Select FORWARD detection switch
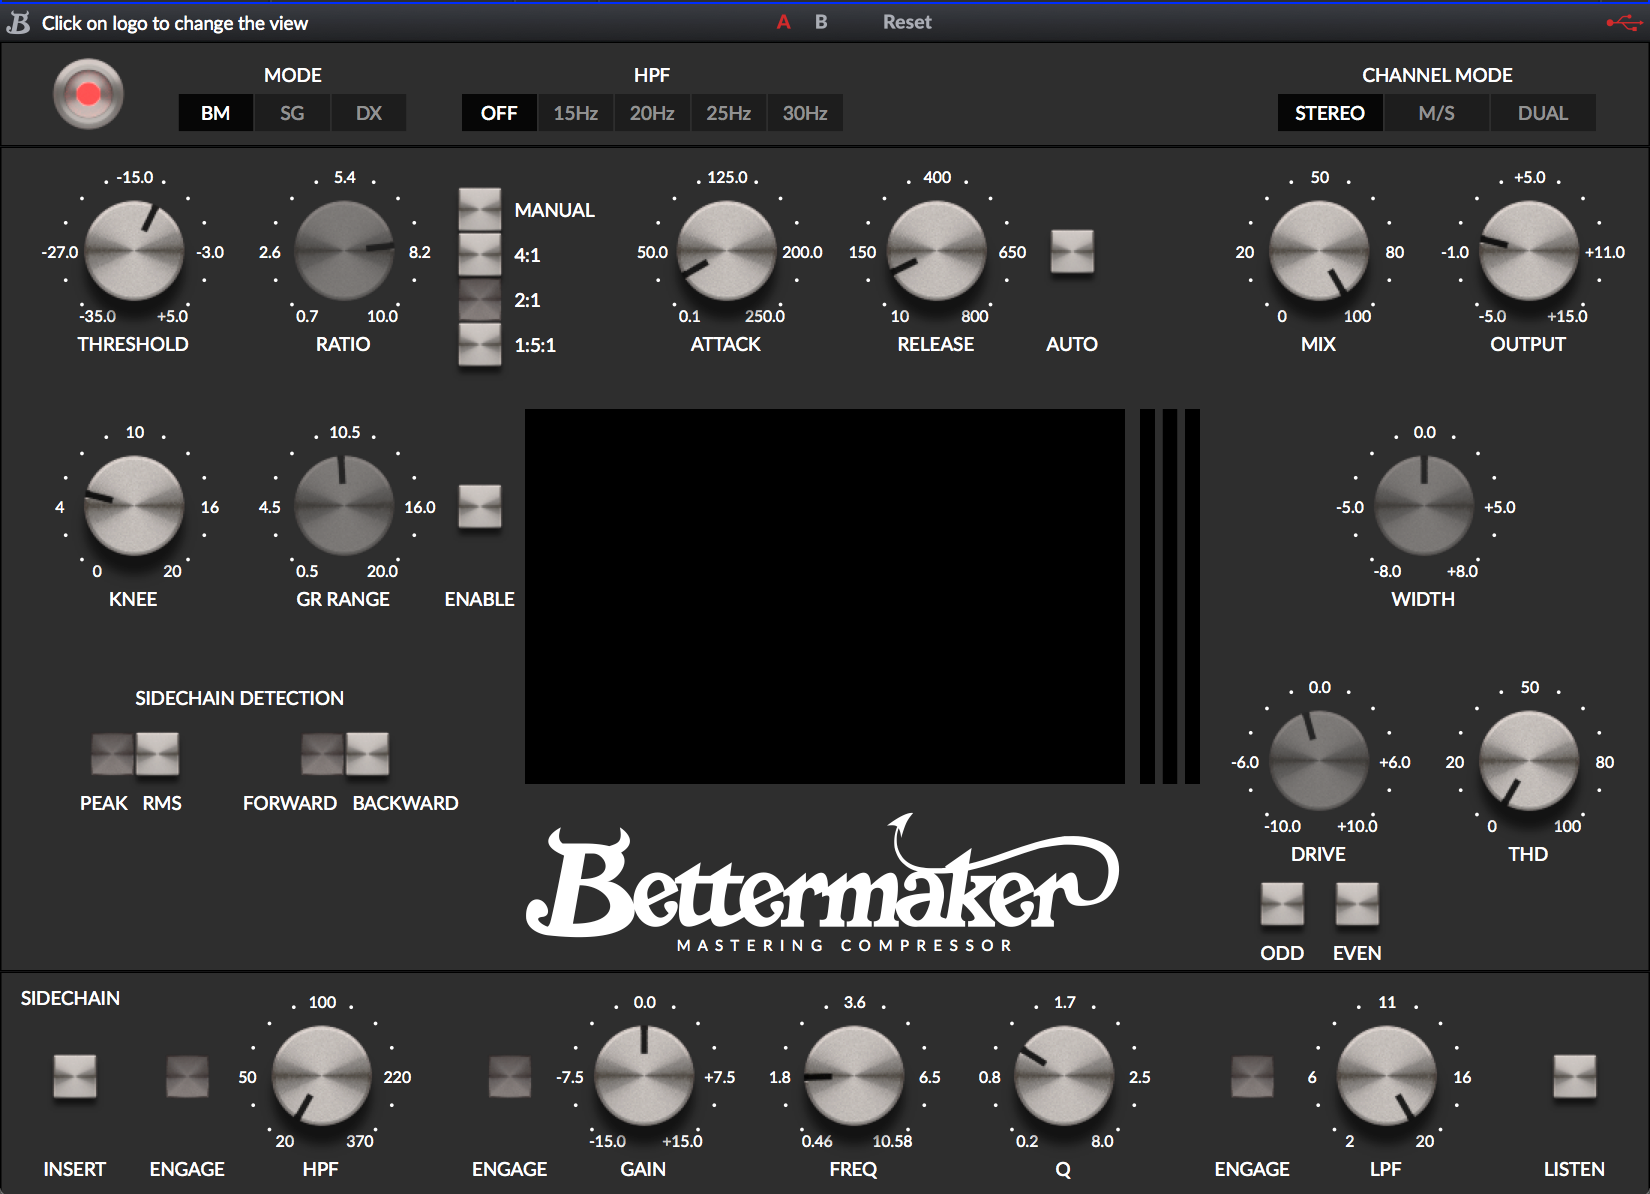Image resolution: width=1650 pixels, height=1194 pixels. click(x=323, y=754)
